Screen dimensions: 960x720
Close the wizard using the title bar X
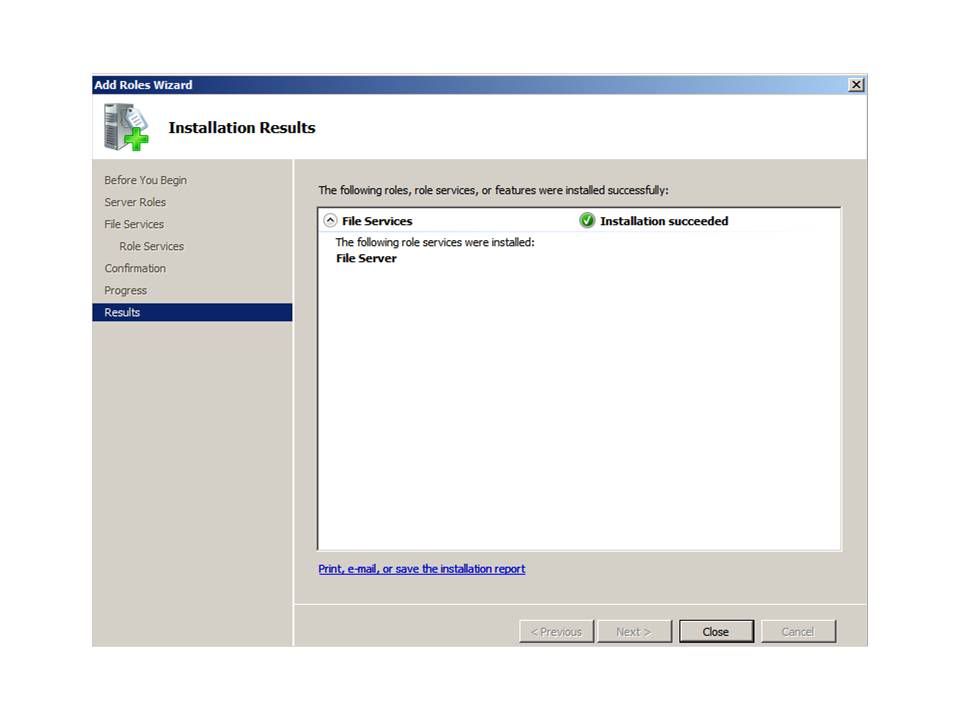(856, 85)
